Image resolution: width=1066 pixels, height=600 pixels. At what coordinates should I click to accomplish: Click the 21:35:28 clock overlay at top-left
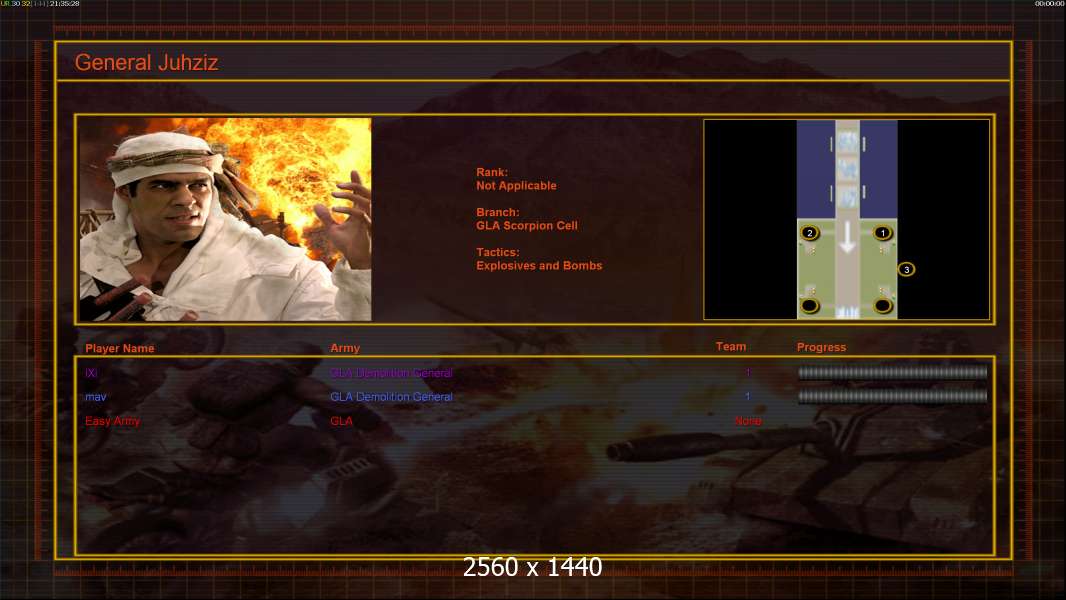65,3
